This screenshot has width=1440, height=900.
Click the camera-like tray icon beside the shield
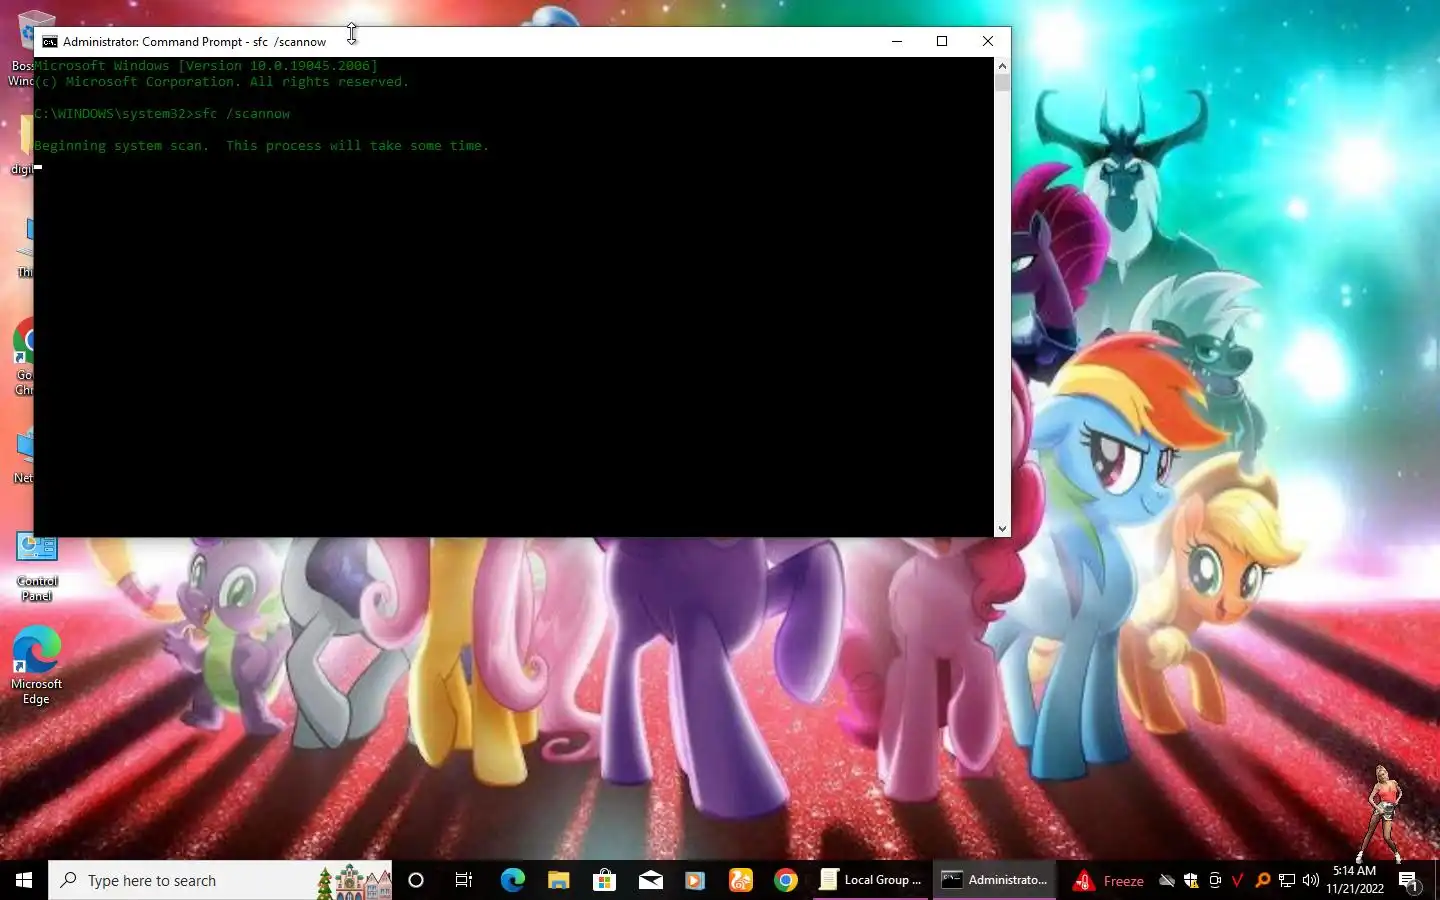[1215, 881]
